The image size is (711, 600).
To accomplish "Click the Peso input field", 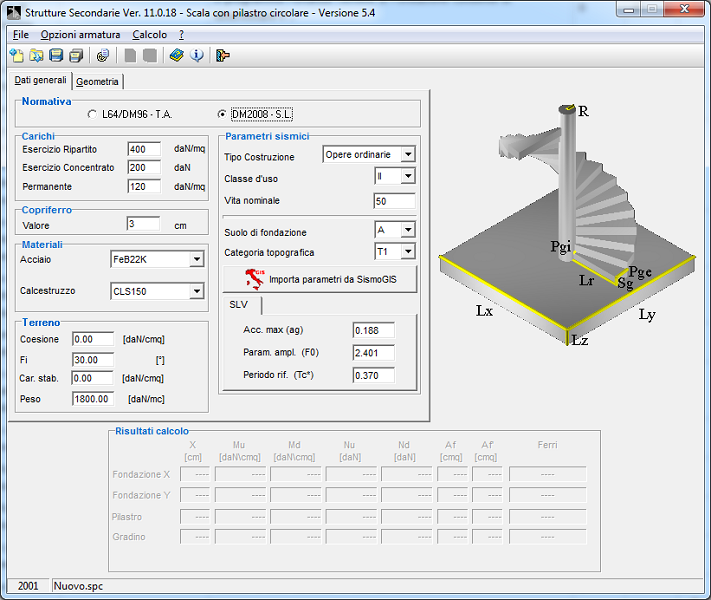I will pyautogui.click(x=93, y=399).
